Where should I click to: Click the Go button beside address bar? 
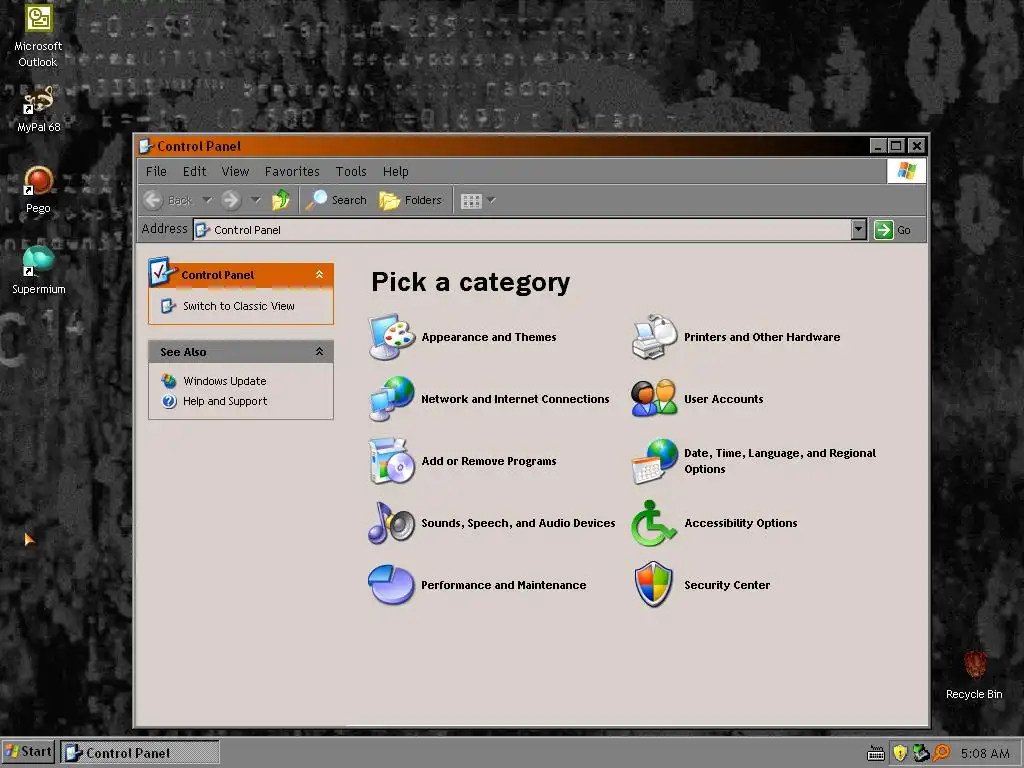(x=893, y=229)
